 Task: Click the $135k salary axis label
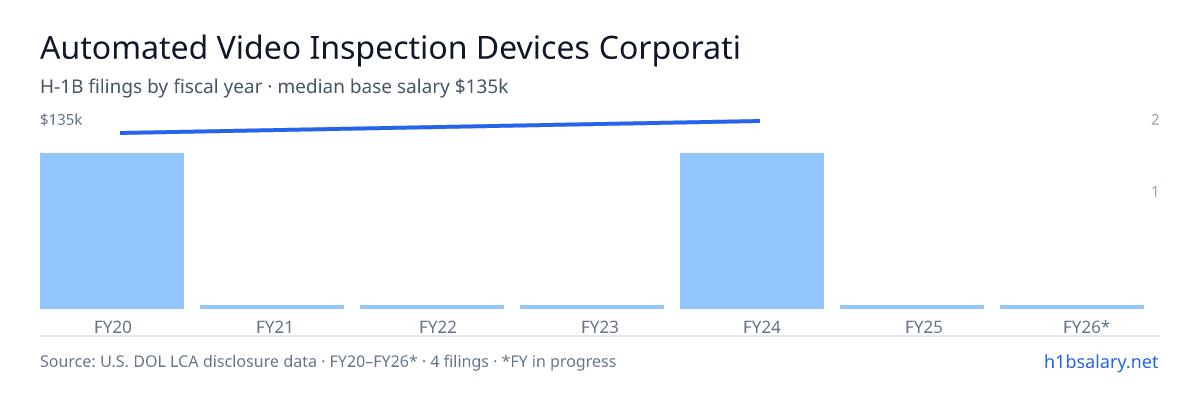tap(61, 120)
